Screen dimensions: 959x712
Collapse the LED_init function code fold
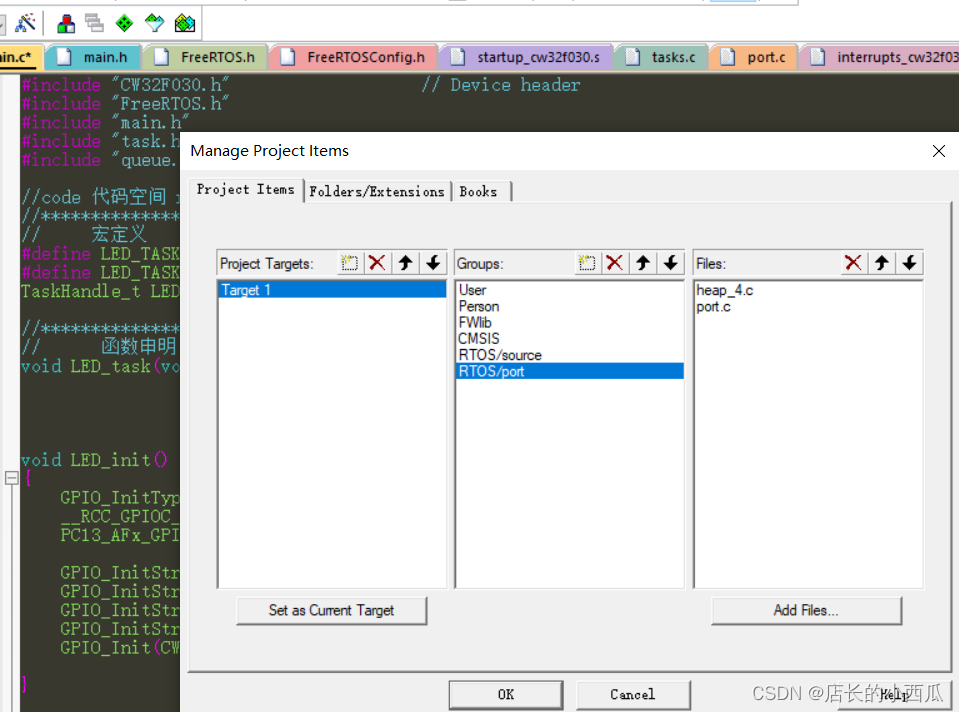tap(11, 478)
